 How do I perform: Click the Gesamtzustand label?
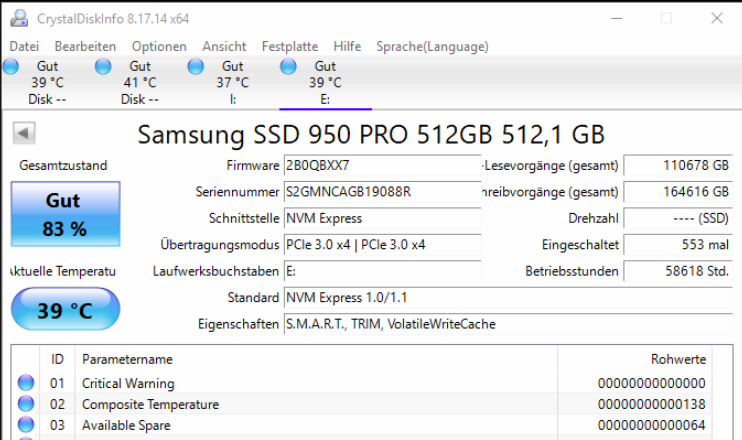[x=63, y=166]
